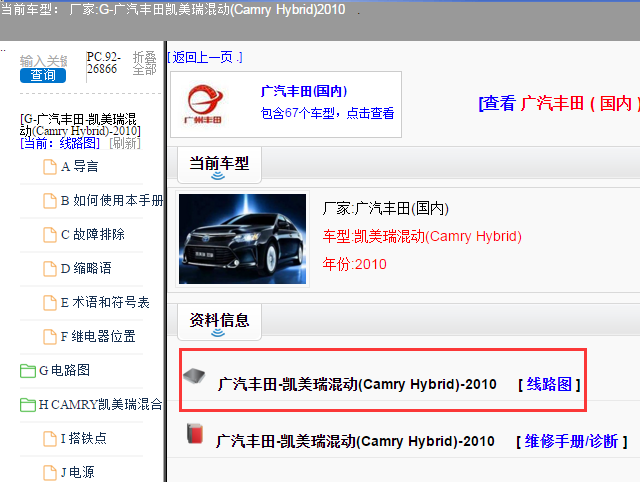This screenshot has height=482, width=640.
Task: Open tree item D 缩略语
Action: 86,268
